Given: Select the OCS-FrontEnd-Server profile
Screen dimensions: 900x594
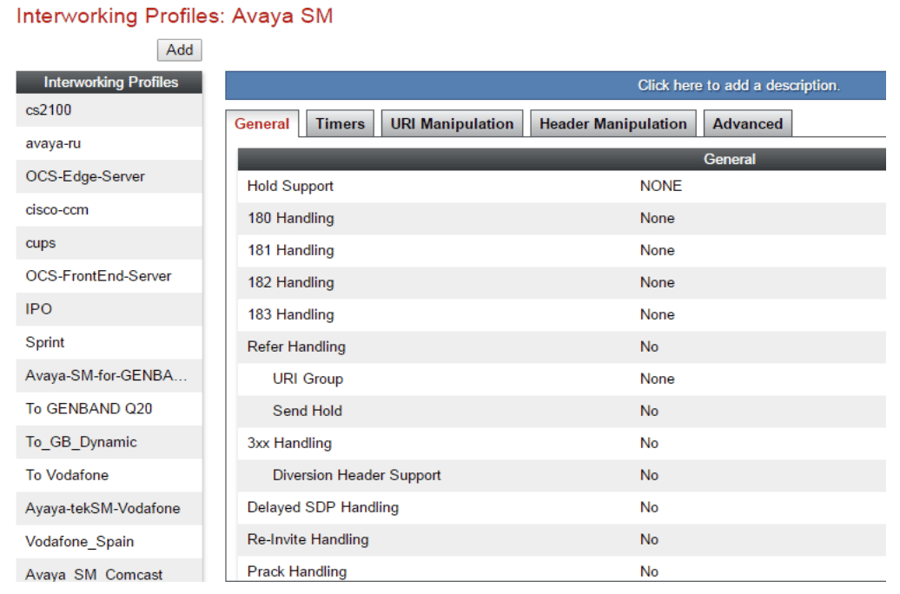Looking at the screenshot, I should coord(109,276).
